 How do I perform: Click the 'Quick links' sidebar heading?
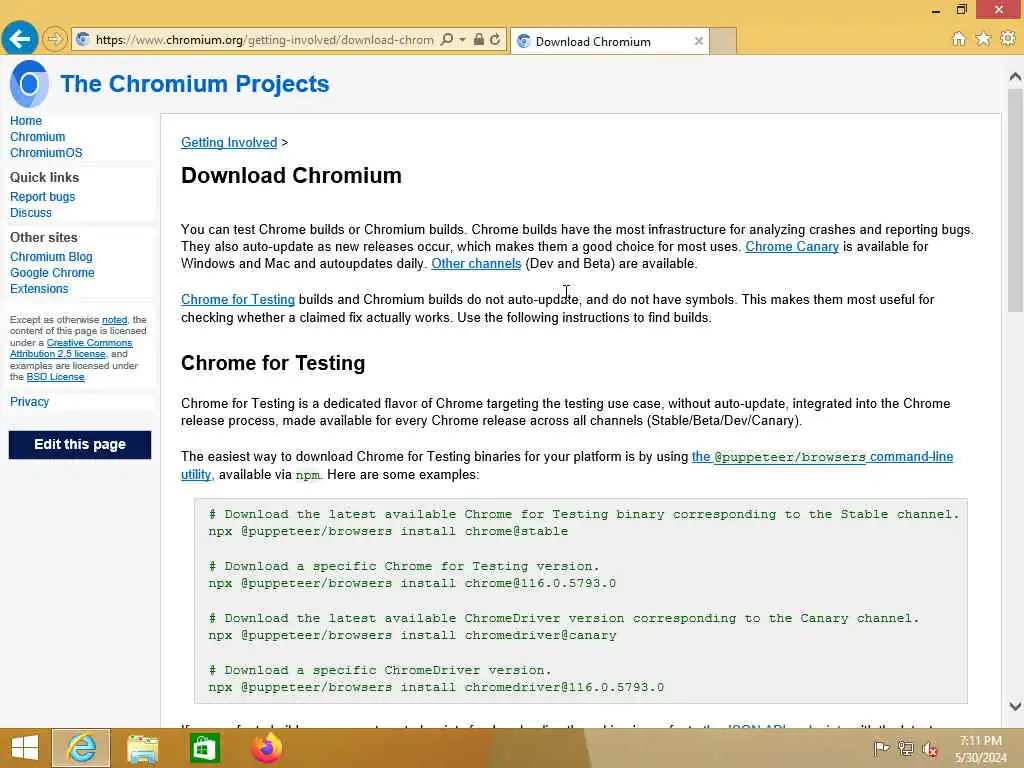[44, 178]
